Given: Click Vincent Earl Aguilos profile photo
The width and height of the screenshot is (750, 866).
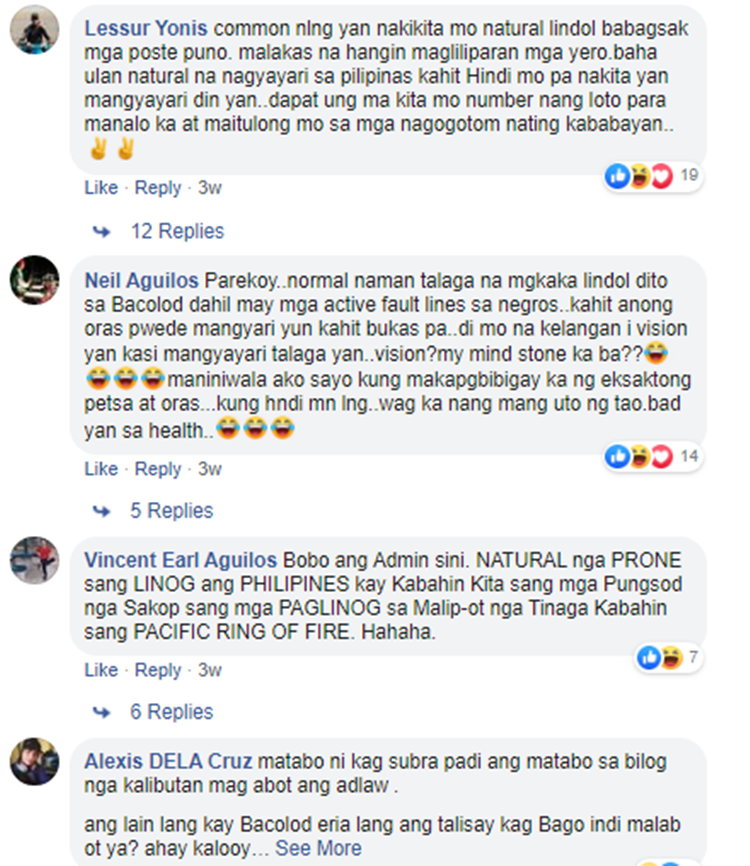Looking at the screenshot, I should 34,560.
